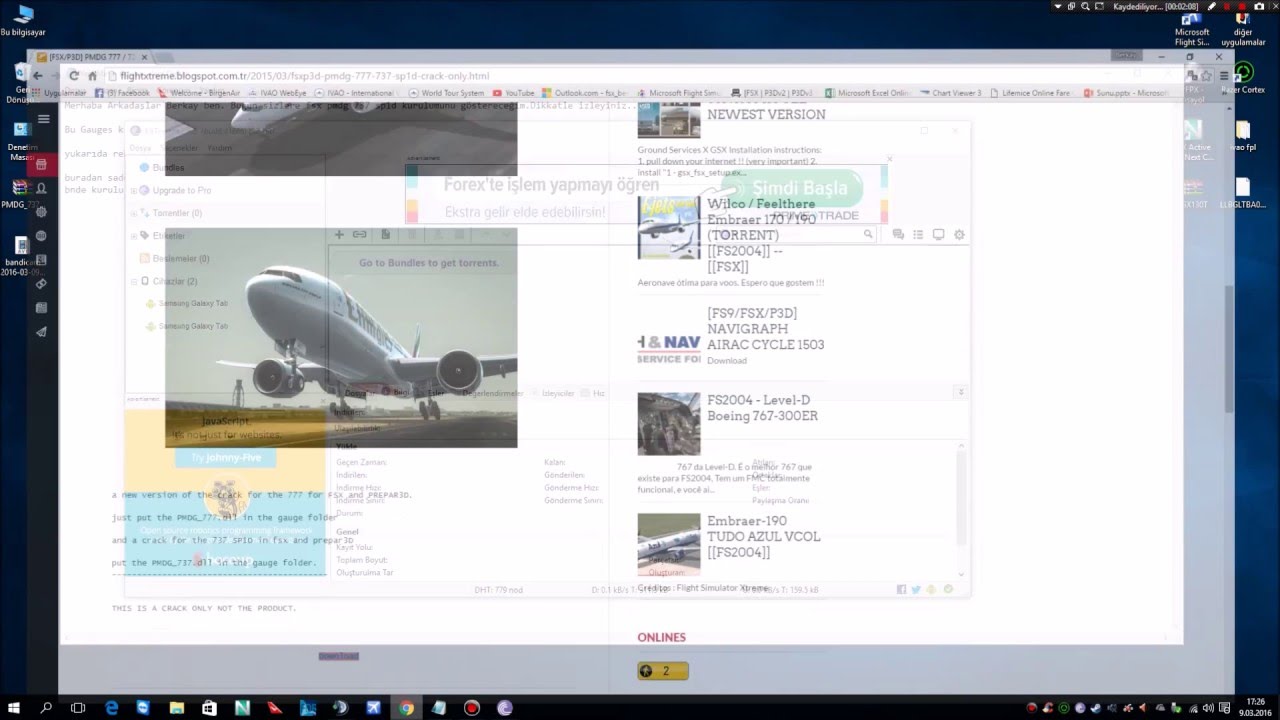This screenshot has width=1280, height=720.
Task: Open uTorrent Dosya menu
Action: (x=140, y=148)
